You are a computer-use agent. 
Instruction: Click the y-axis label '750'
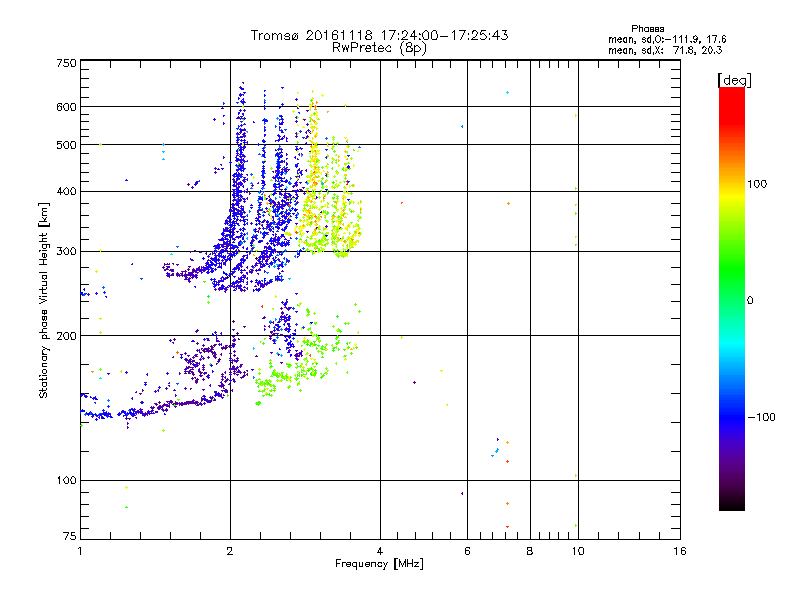coord(66,63)
